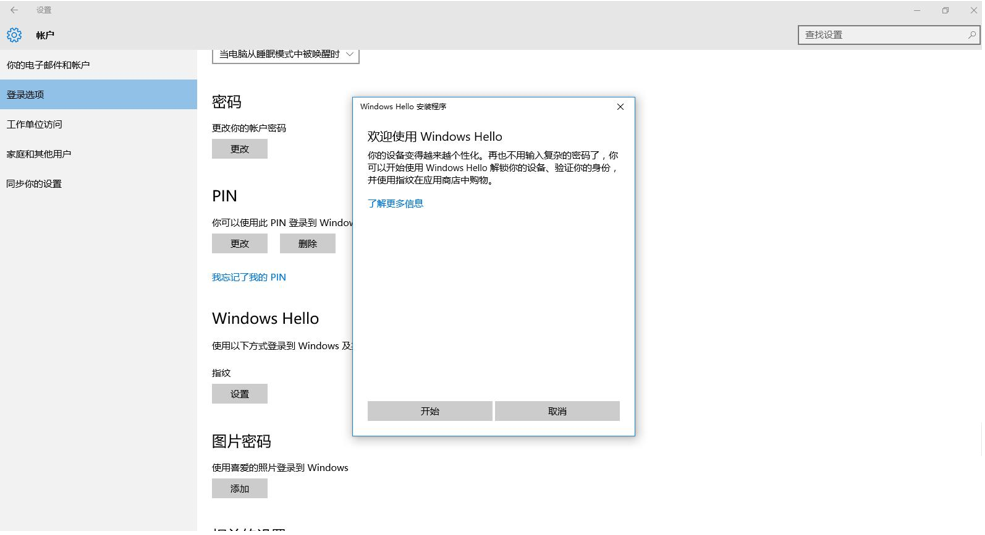Click the magnifier icon in the search box
Viewport: 985px width, 535px height.
click(x=970, y=35)
